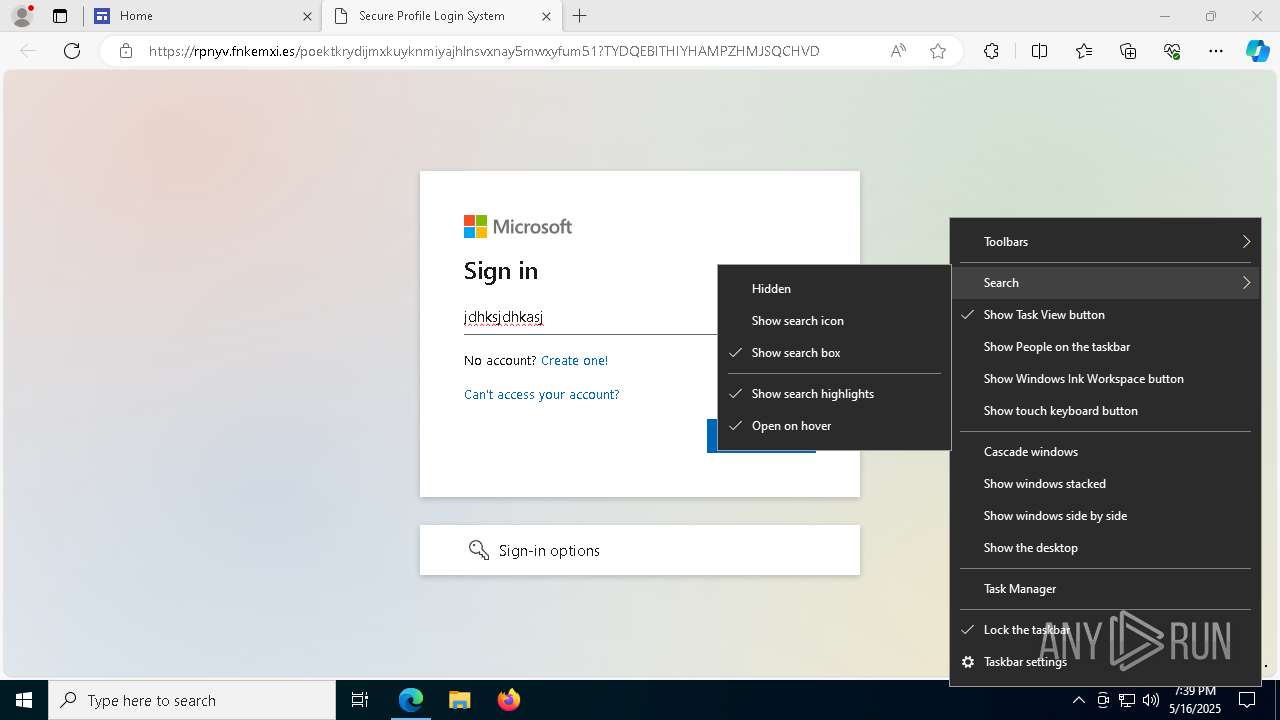This screenshot has width=1280, height=720.
Task: Choose Show the desktop
Action: click(1105, 548)
